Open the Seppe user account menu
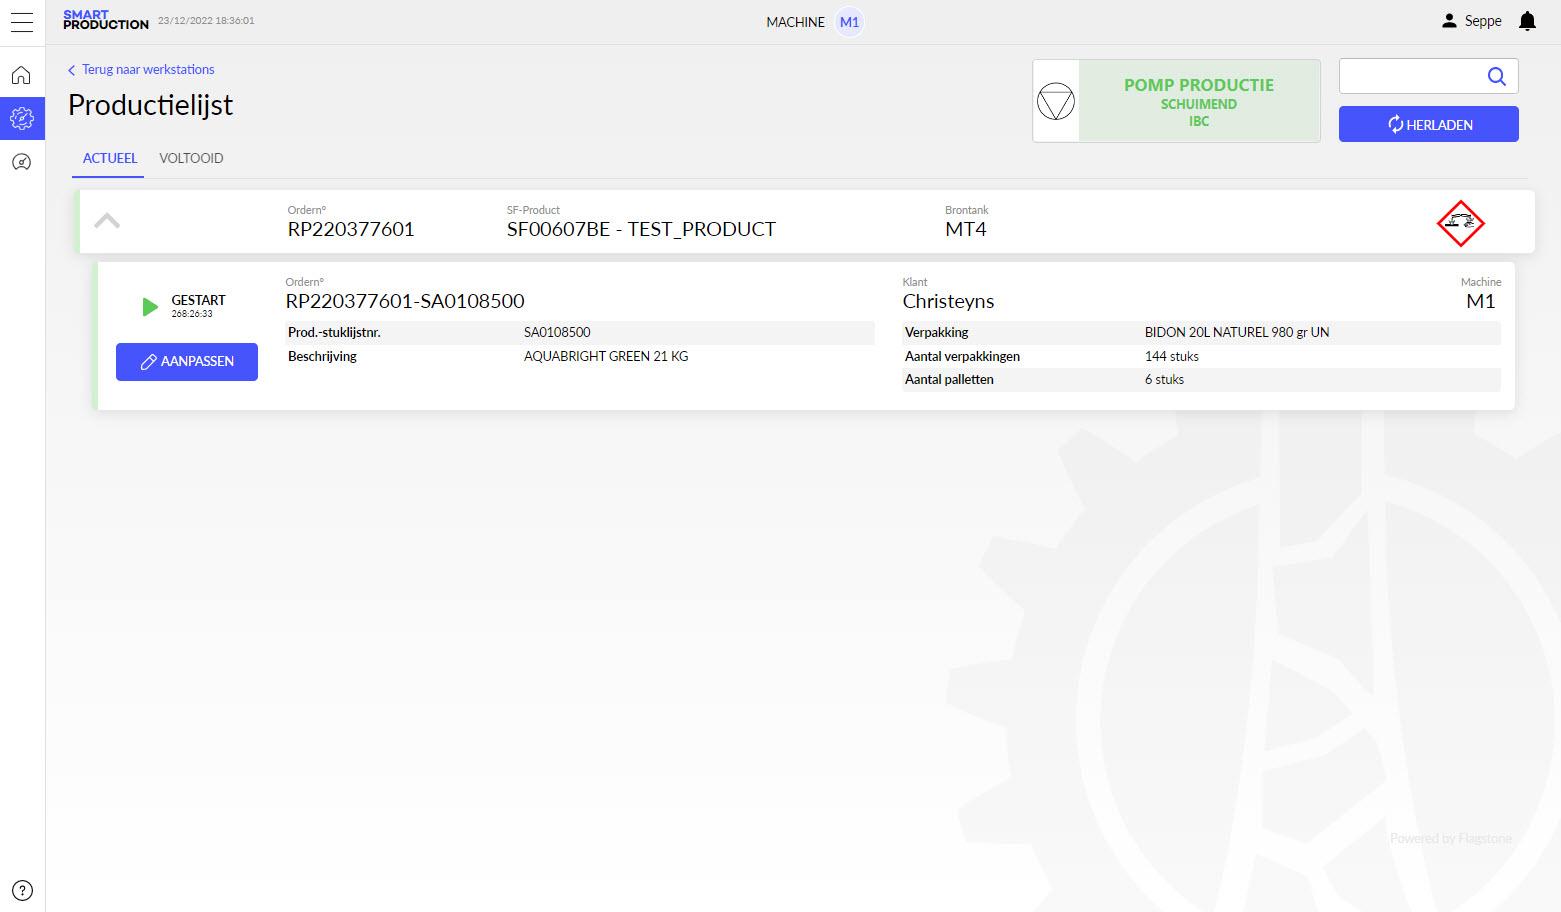This screenshot has width=1561, height=912. pos(1471,21)
